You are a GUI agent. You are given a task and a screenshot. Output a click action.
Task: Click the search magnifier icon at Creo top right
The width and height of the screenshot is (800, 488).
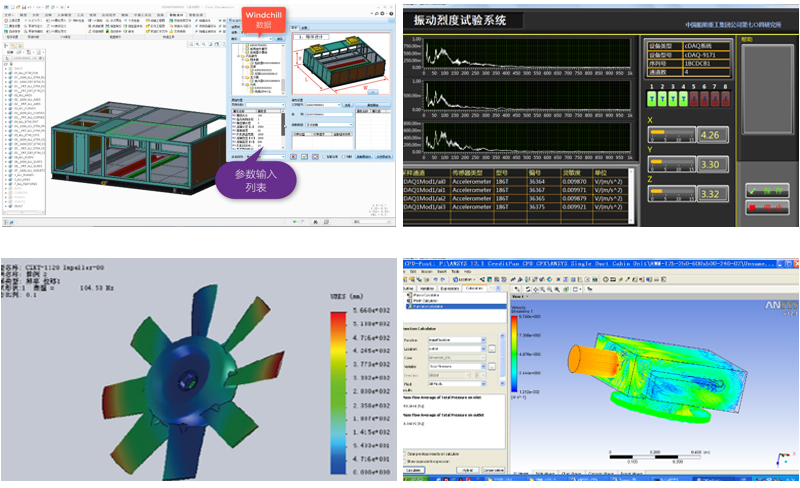377,13
